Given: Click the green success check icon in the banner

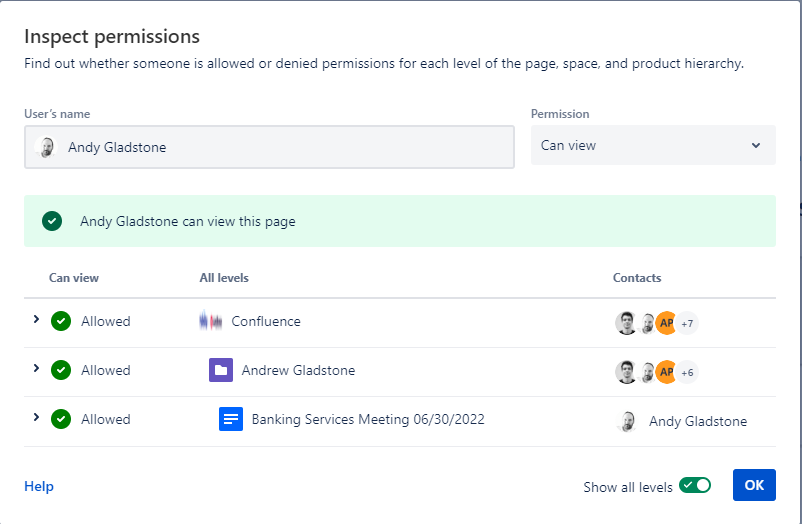Looking at the screenshot, I should tap(52, 221).
